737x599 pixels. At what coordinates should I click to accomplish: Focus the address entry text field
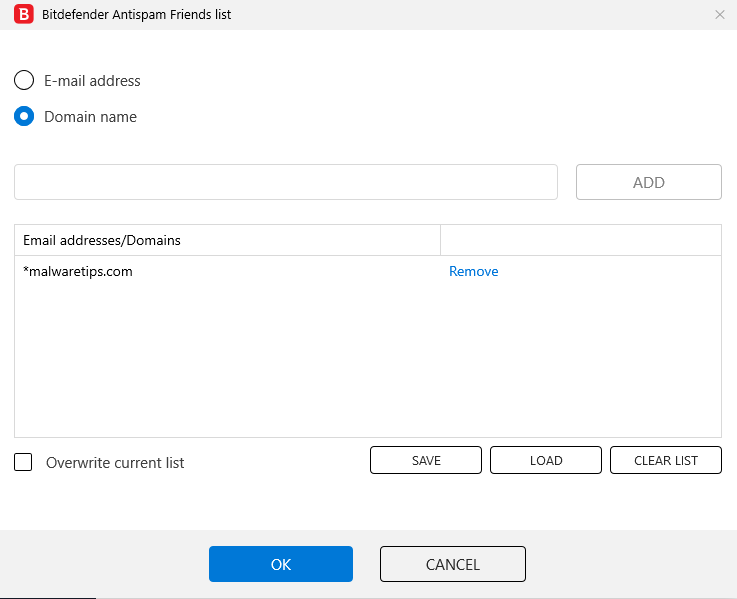point(285,182)
